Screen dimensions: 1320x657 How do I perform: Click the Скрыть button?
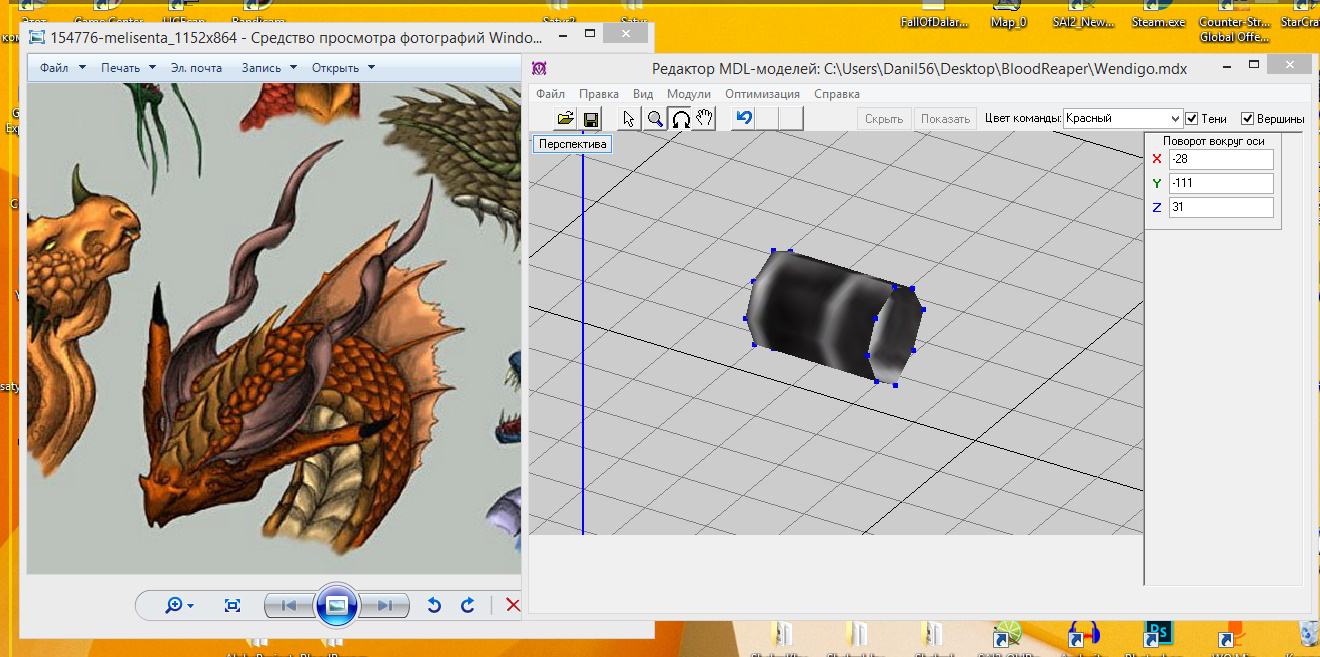pyautogui.click(x=884, y=119)
